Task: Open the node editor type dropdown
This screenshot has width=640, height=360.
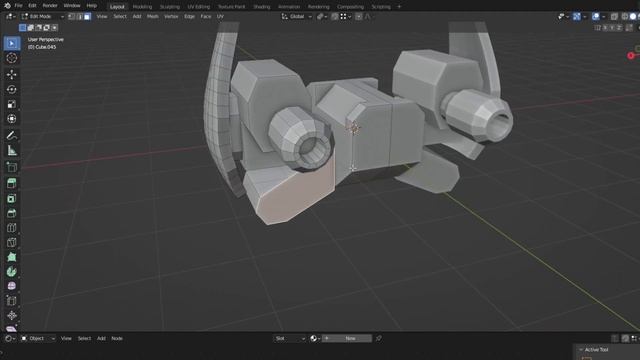Action: (10, 338)
